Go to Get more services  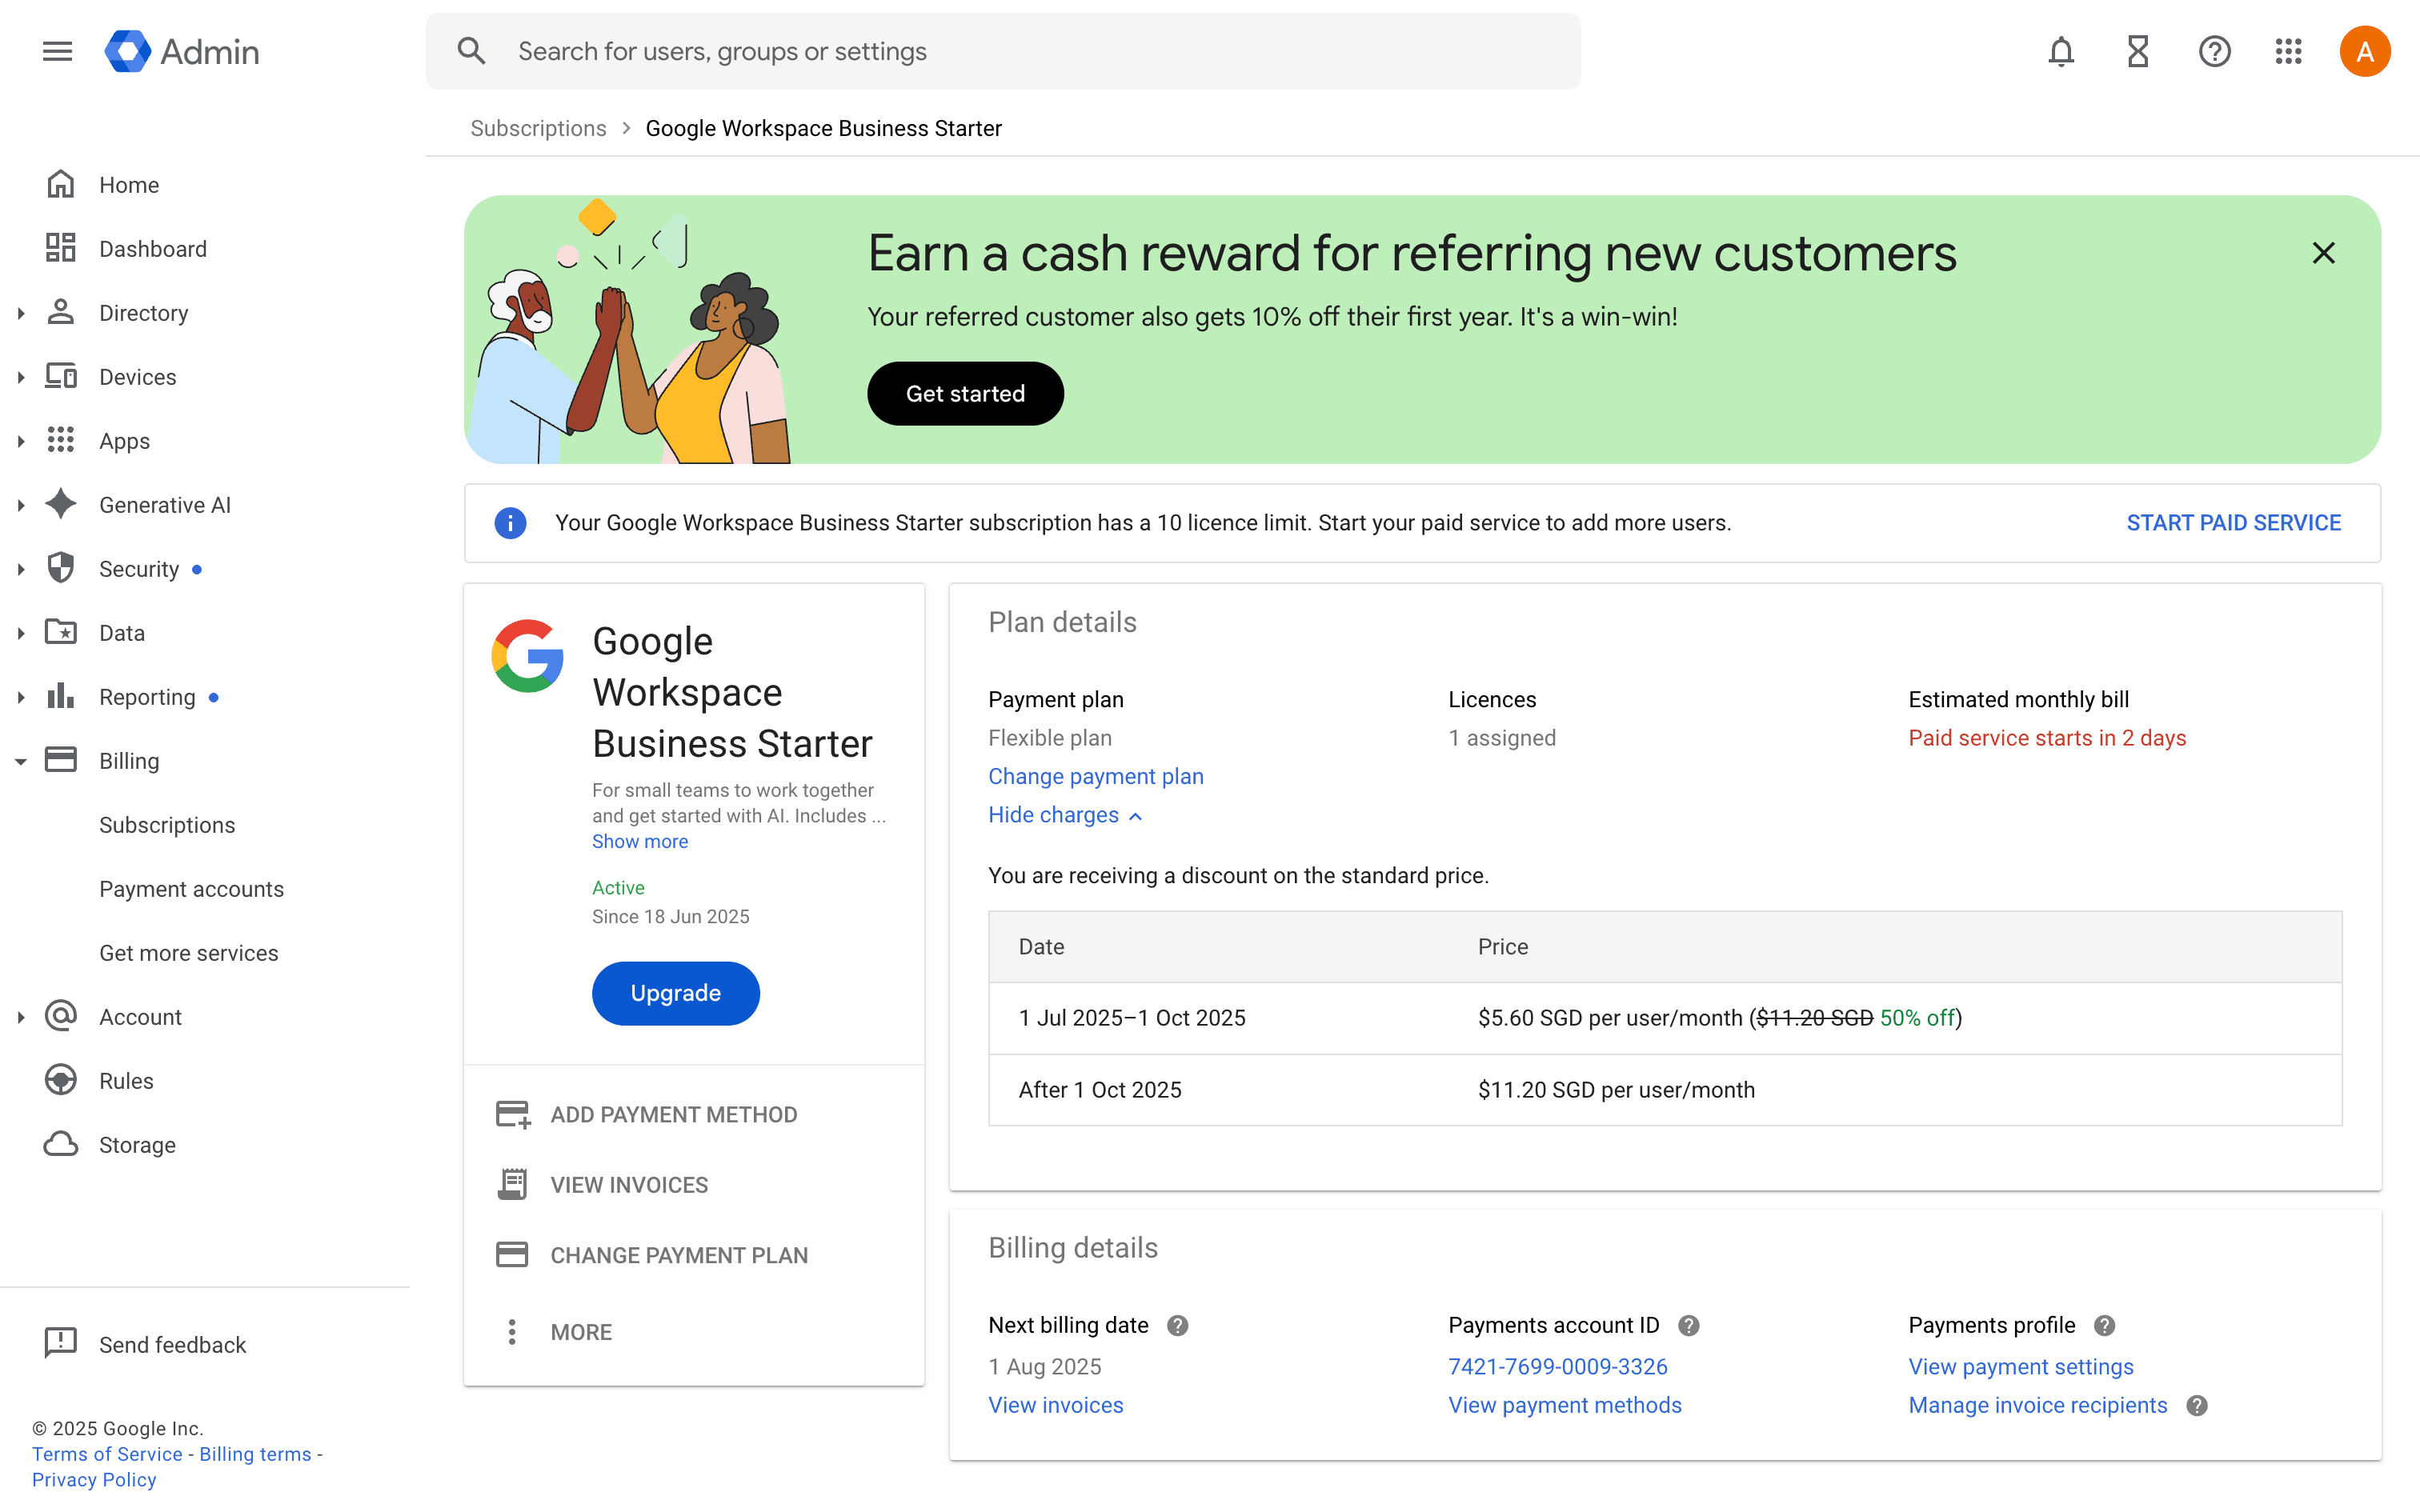coord(188,953)
